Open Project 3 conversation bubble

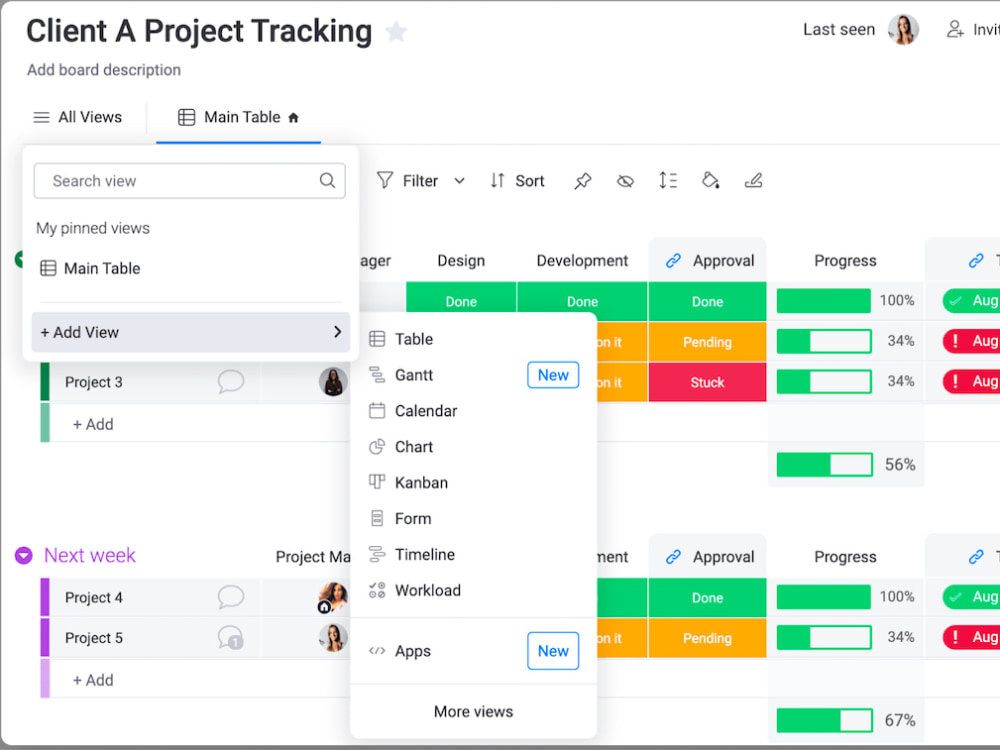click(230, 382)
